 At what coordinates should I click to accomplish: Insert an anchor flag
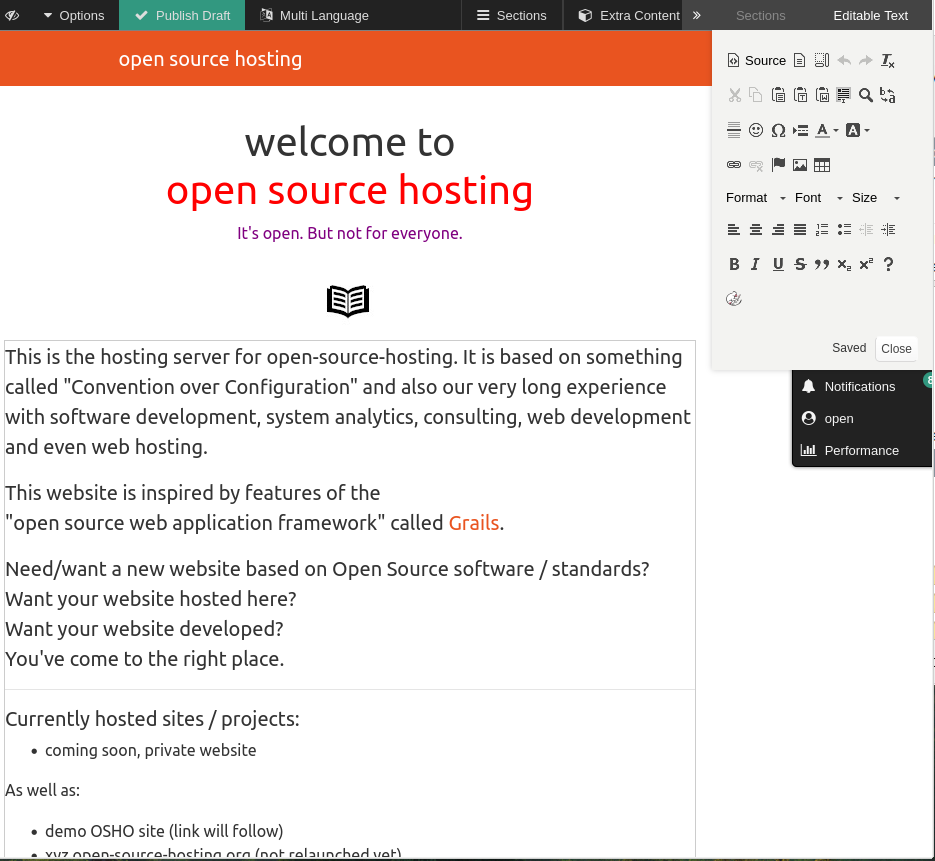tap(778, 165)
